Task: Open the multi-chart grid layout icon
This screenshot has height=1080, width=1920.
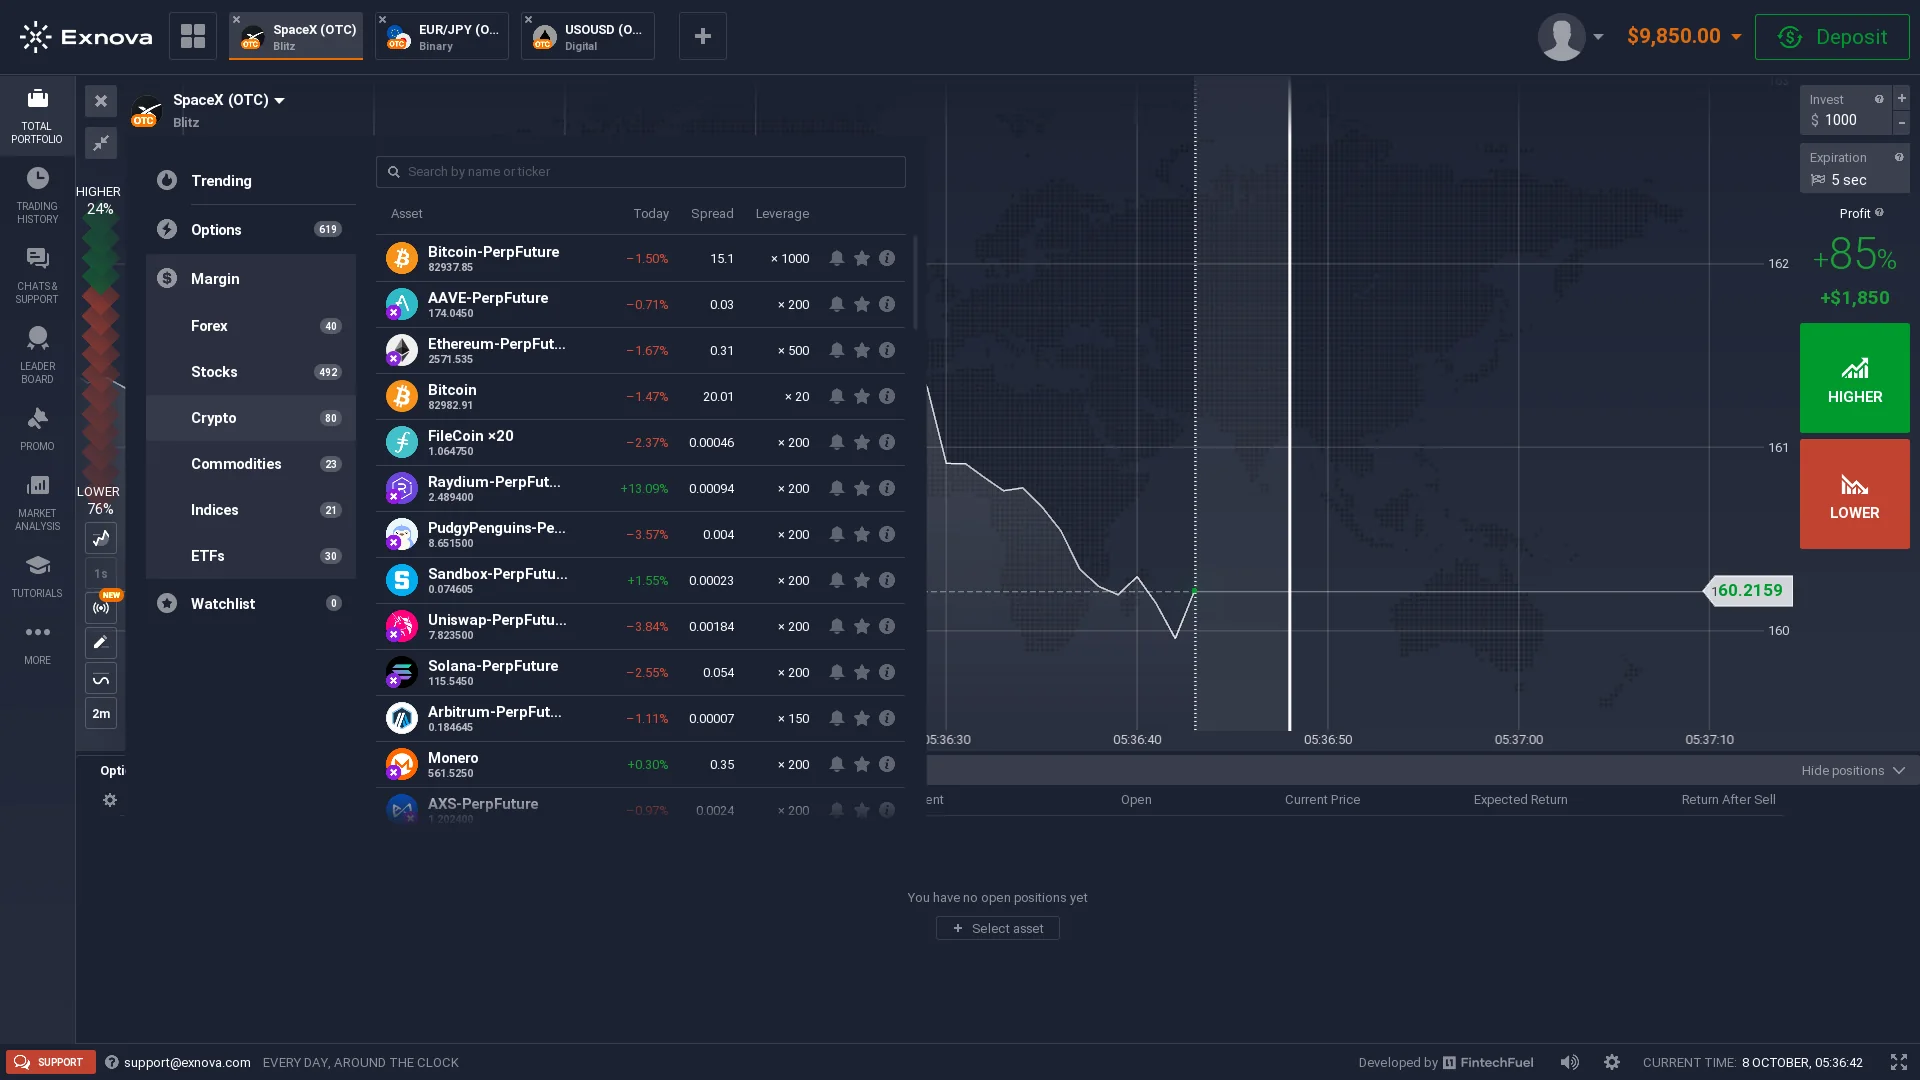Action: click(x=193, y=37)
